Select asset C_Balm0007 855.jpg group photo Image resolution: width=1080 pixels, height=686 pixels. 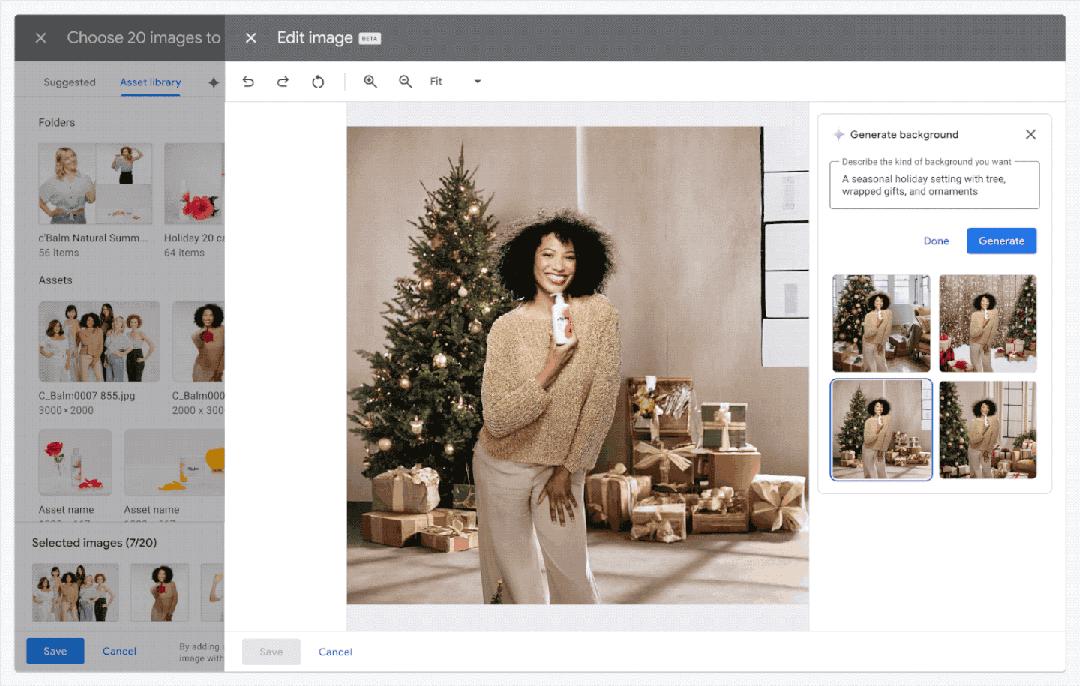point(99,341)
